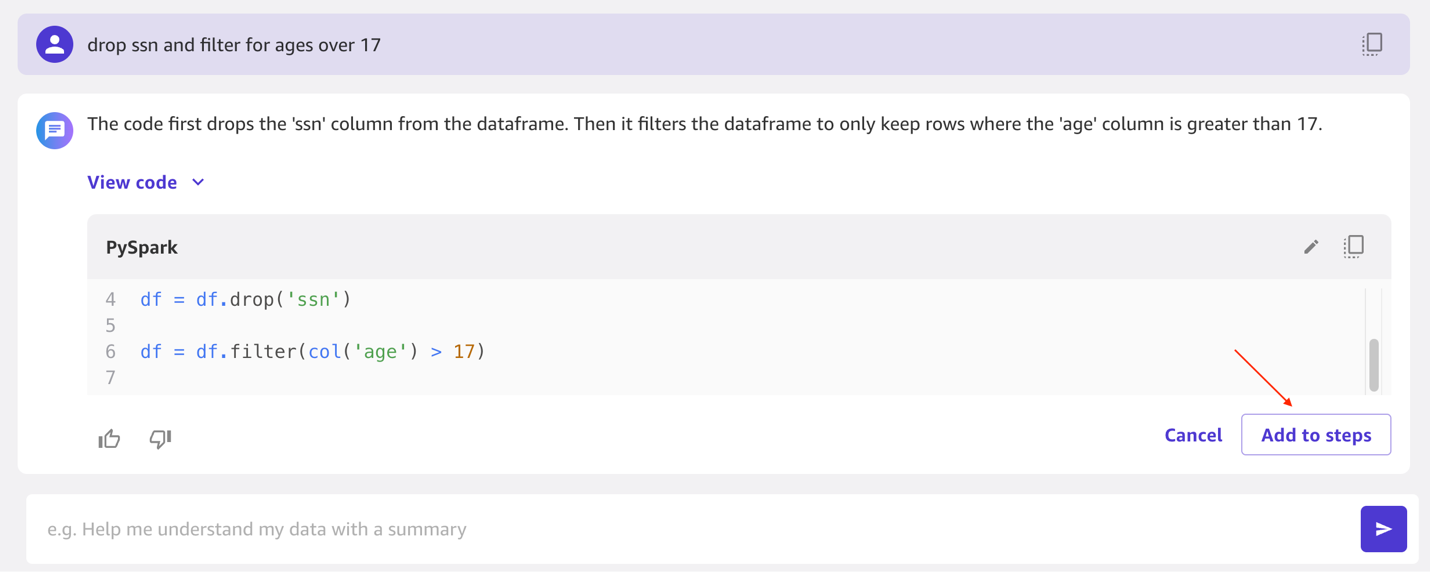The height and width of the screenshot is (574, 1430).
Task: Click the code block scrollbar thumb
Action: click(x=1374, y=365)
